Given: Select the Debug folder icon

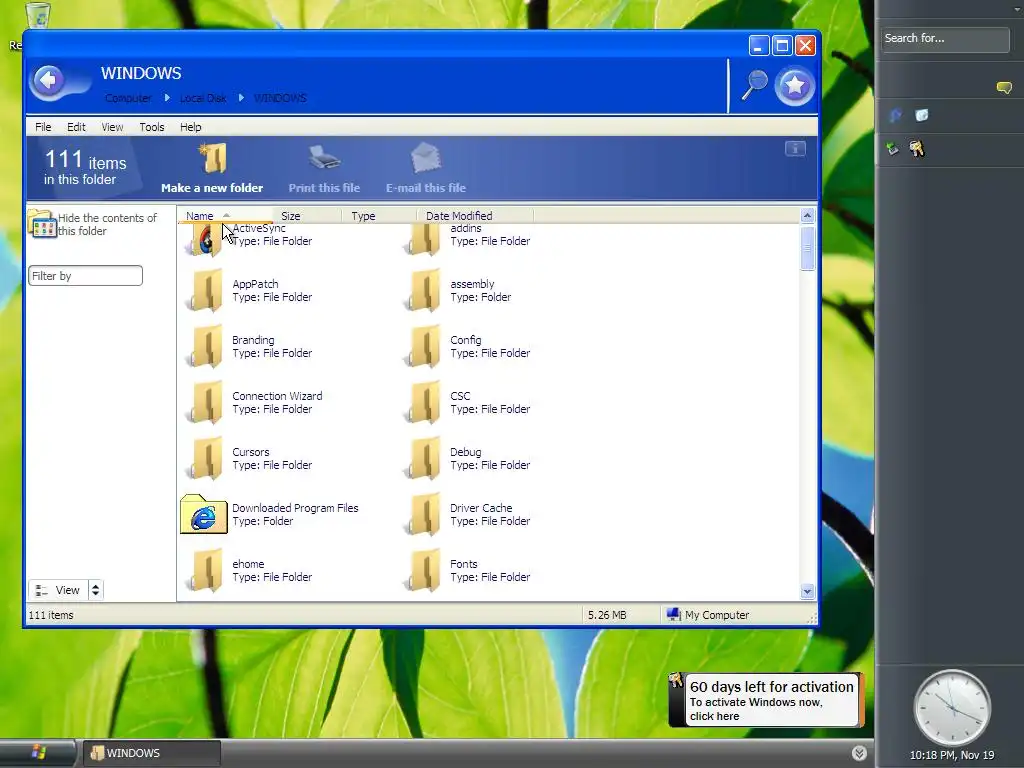Looking at the screenshot, I should 423,459.
